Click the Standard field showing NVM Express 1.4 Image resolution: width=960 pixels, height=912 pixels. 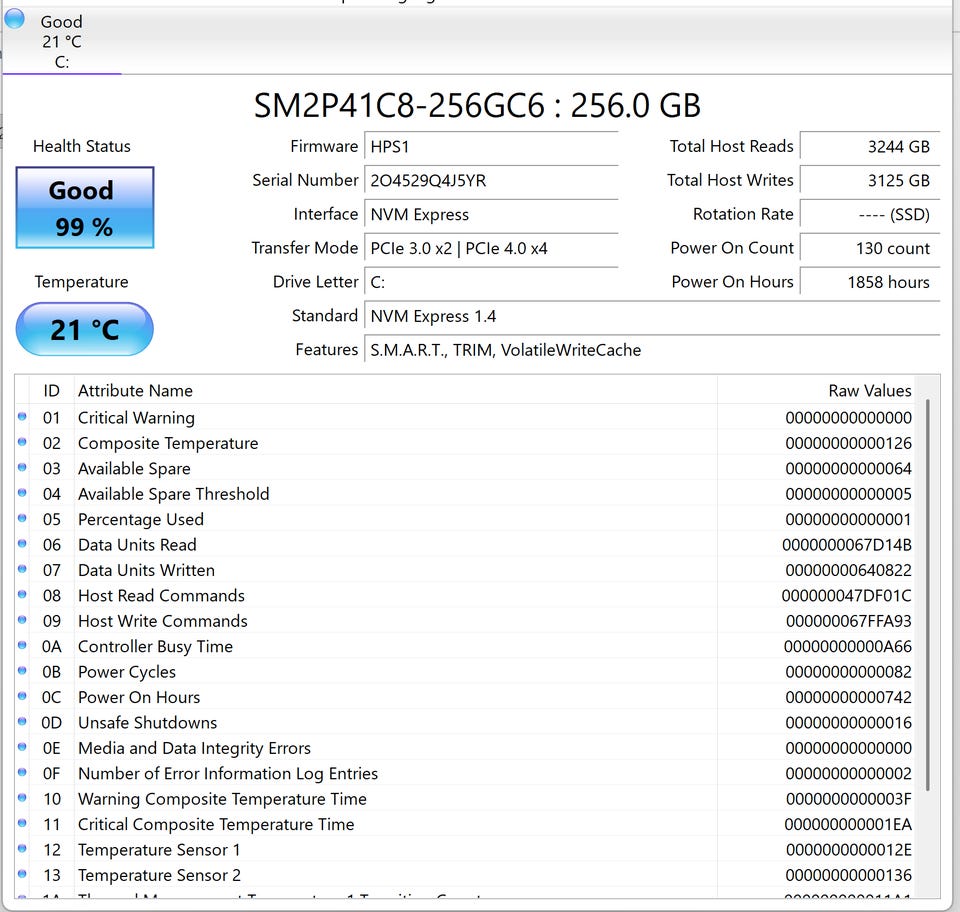[x=652, y=316]
